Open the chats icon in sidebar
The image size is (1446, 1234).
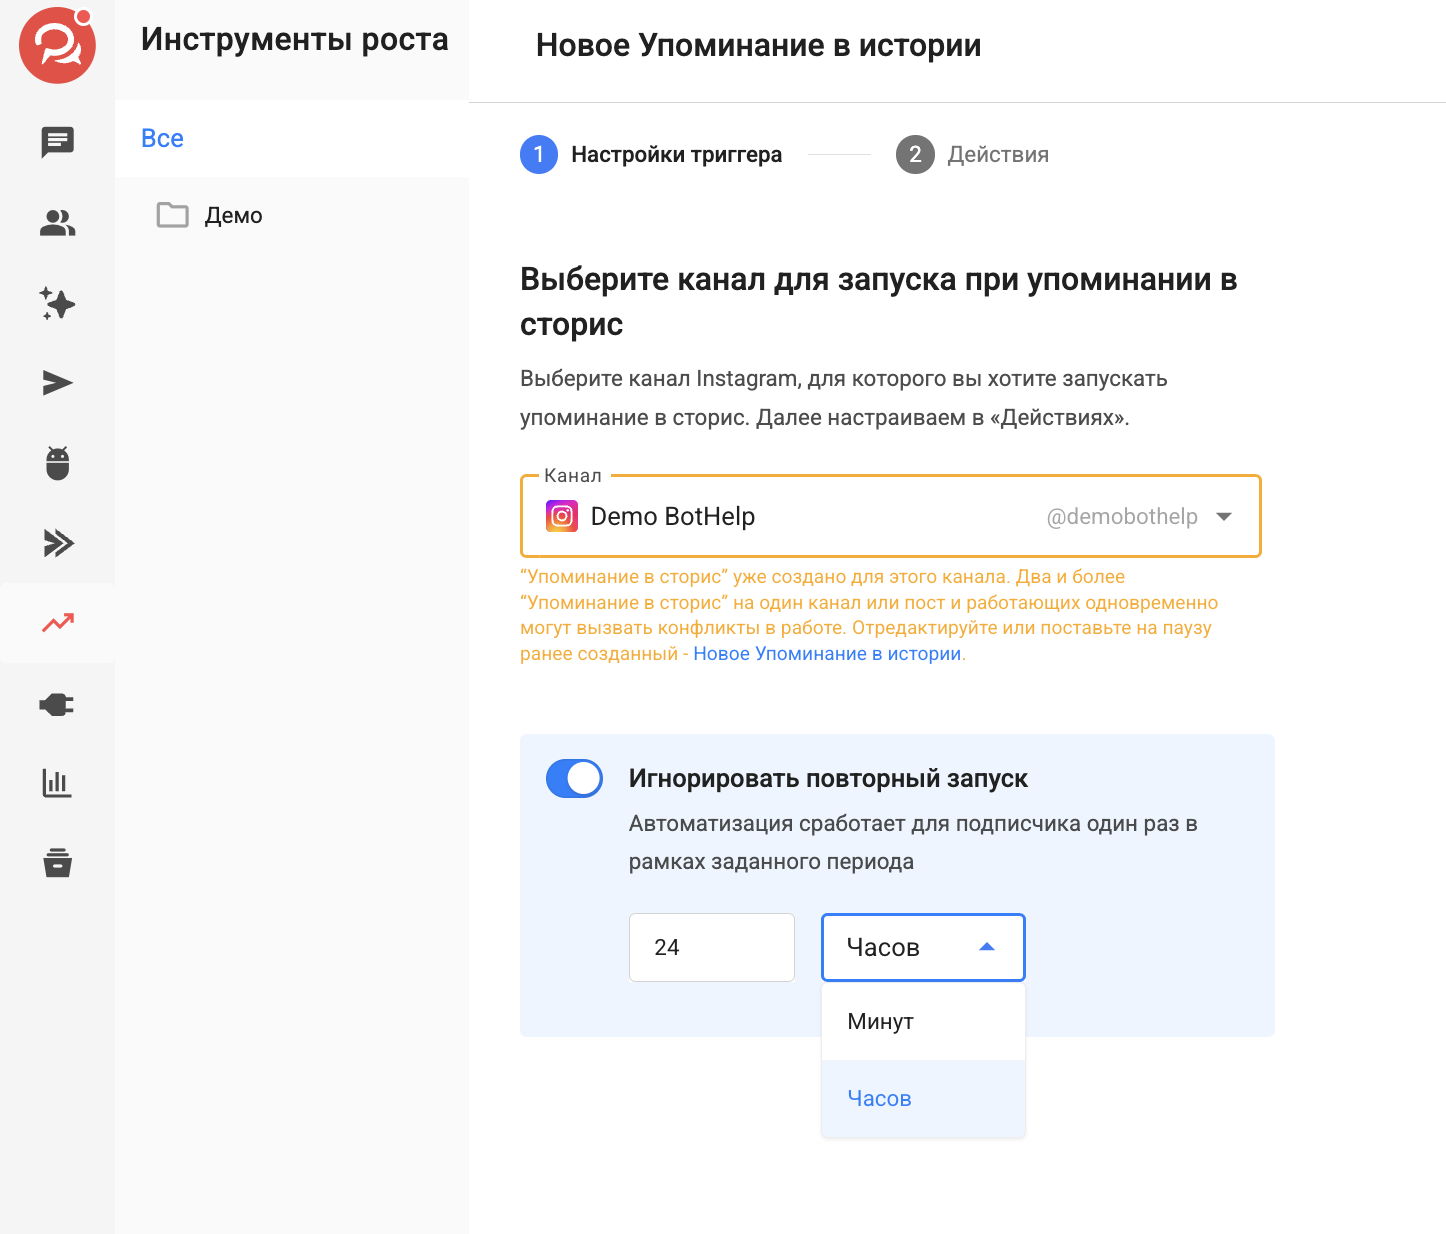click(58, 142)
